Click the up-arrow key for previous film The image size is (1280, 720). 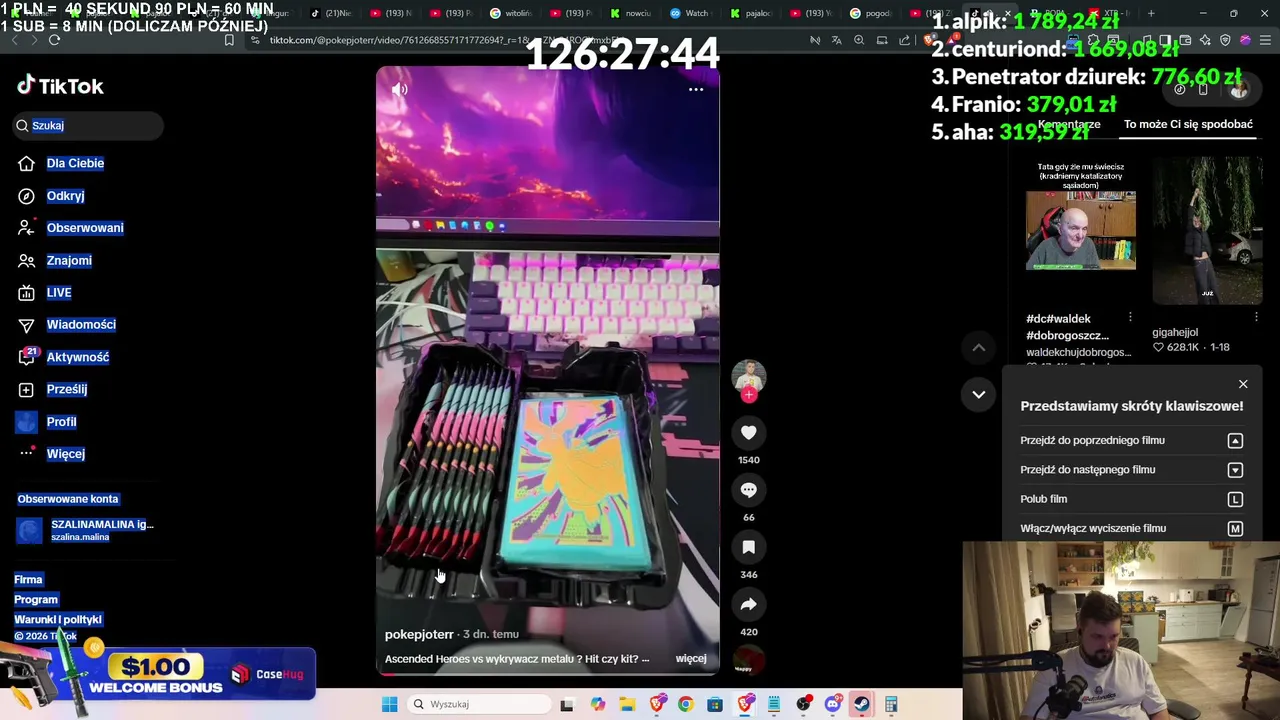click(x=1235, y=441)
